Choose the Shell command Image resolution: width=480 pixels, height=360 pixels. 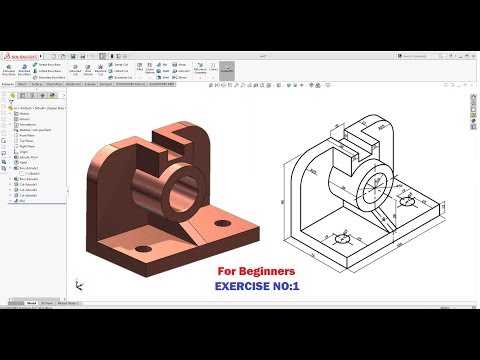163,77
